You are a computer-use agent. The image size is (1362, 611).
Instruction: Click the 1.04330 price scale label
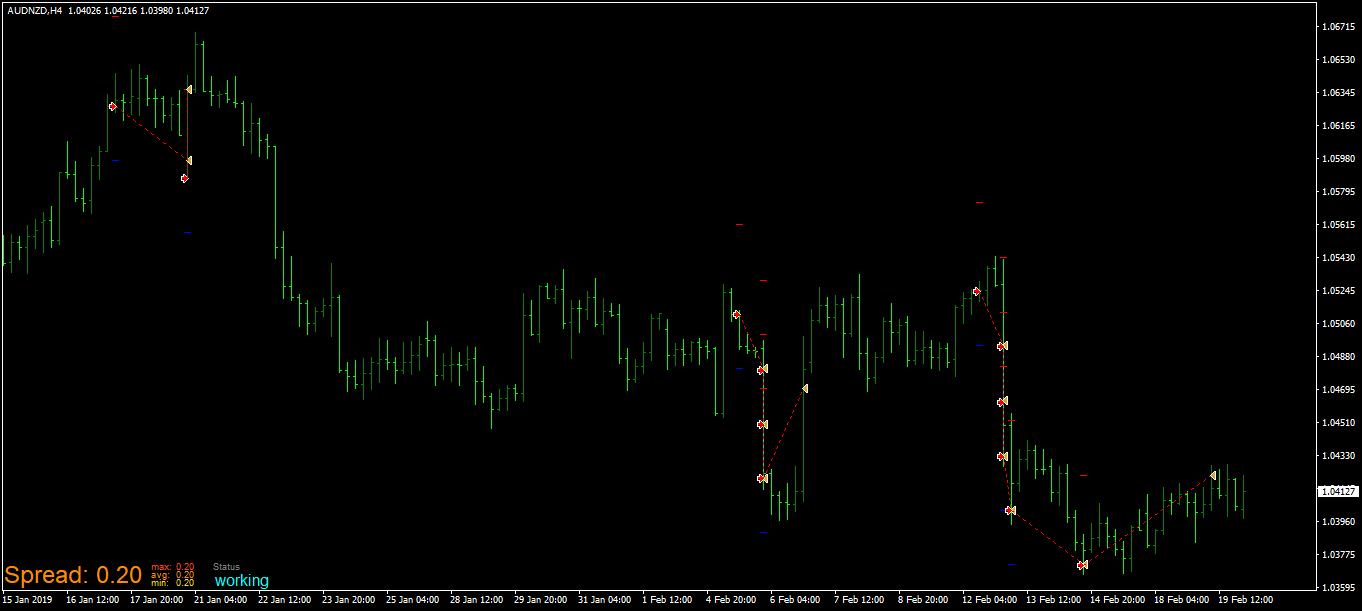click(1338, 456)
